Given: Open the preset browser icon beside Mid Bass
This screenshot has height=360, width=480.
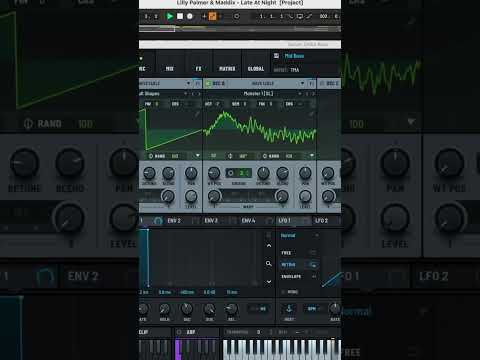Looking at the screenshot, I should click(x=276, y=56).
